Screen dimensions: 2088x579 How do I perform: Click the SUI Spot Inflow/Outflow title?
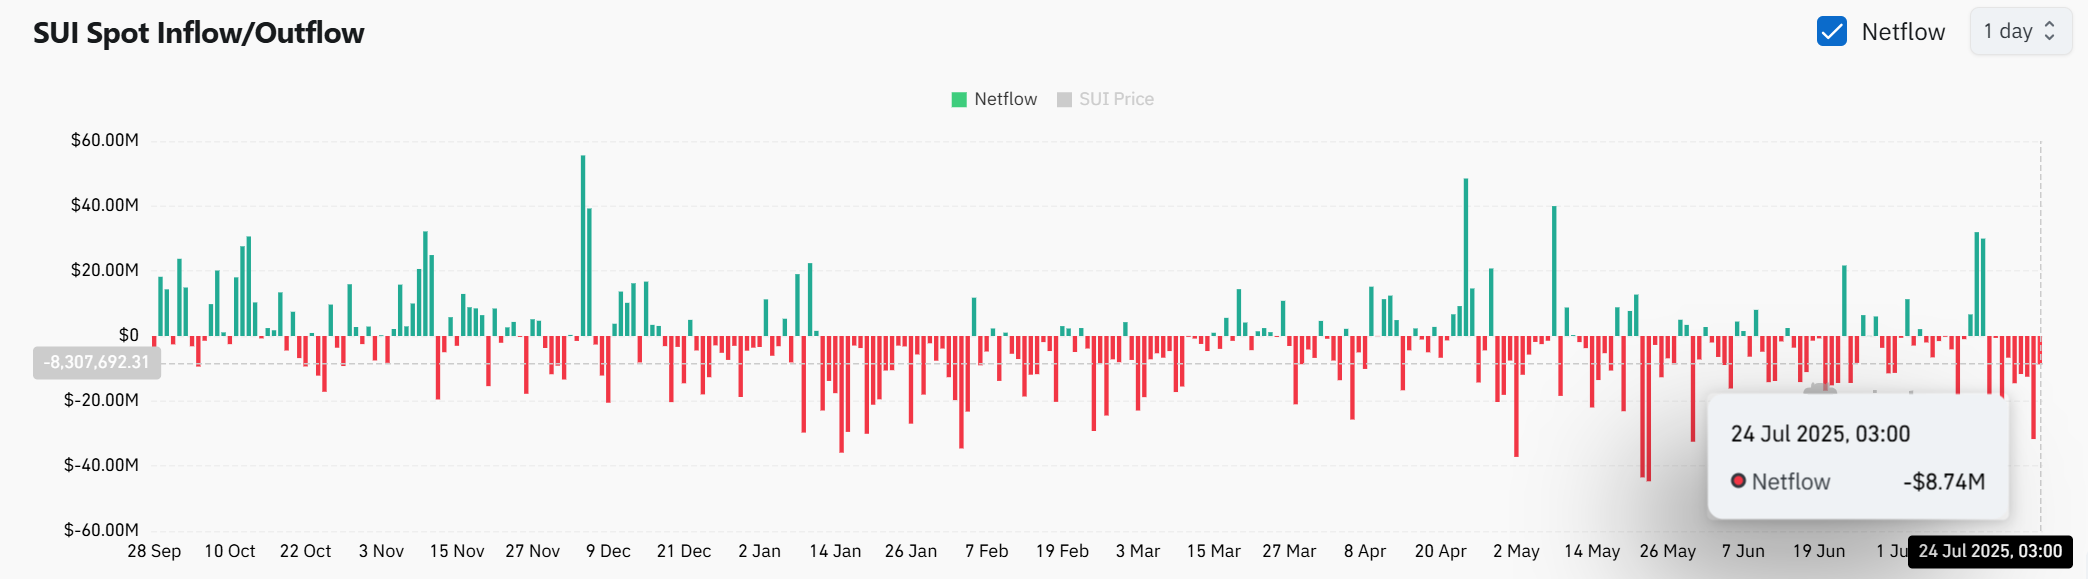point(199,33)
